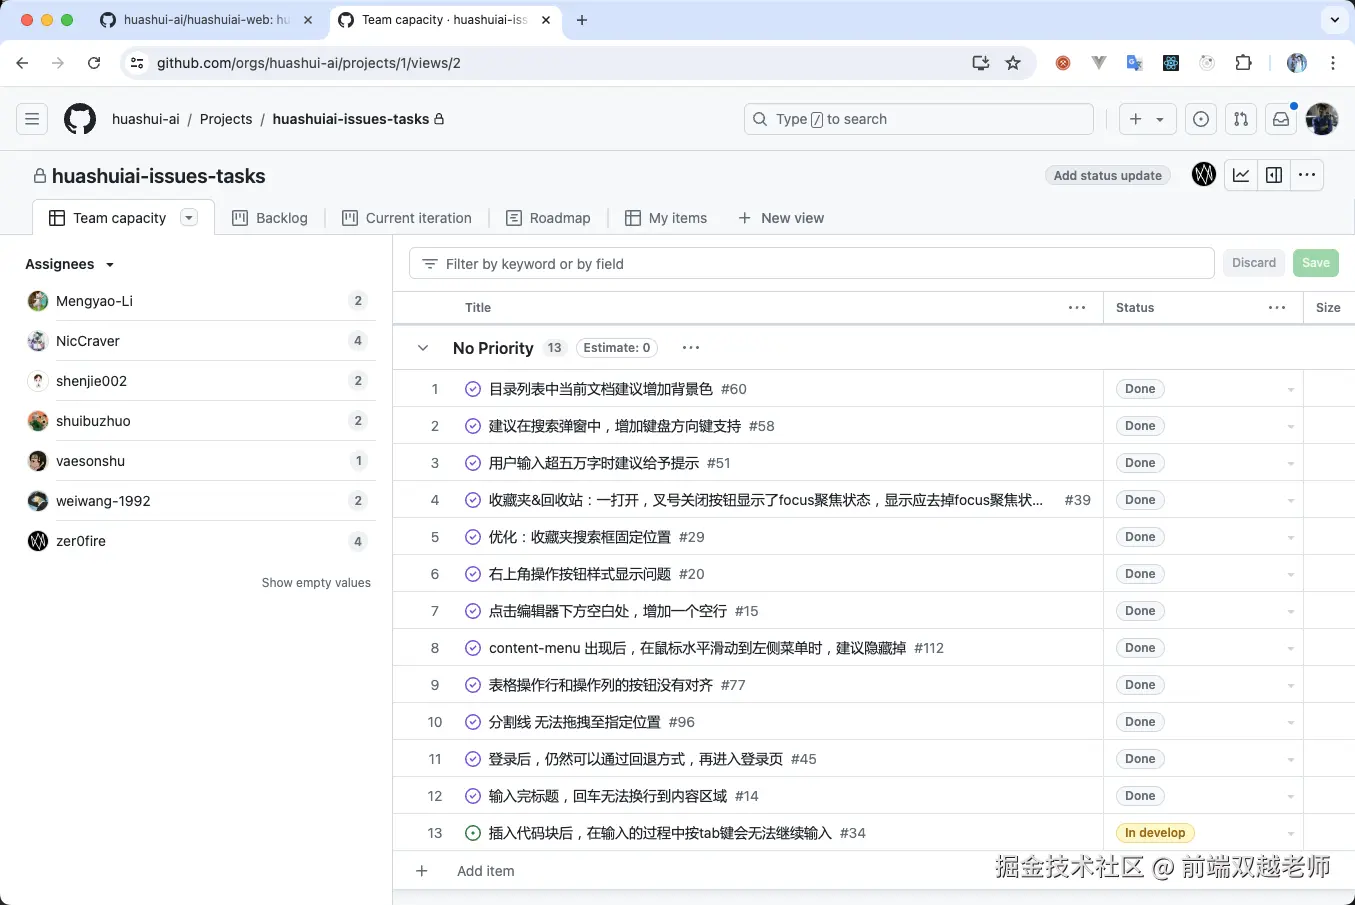Image resolution: width=1355 pixels, height=905 pixels.
Task: Open the Status dropdown for issue #34
Action: (x=1290, y=833)
